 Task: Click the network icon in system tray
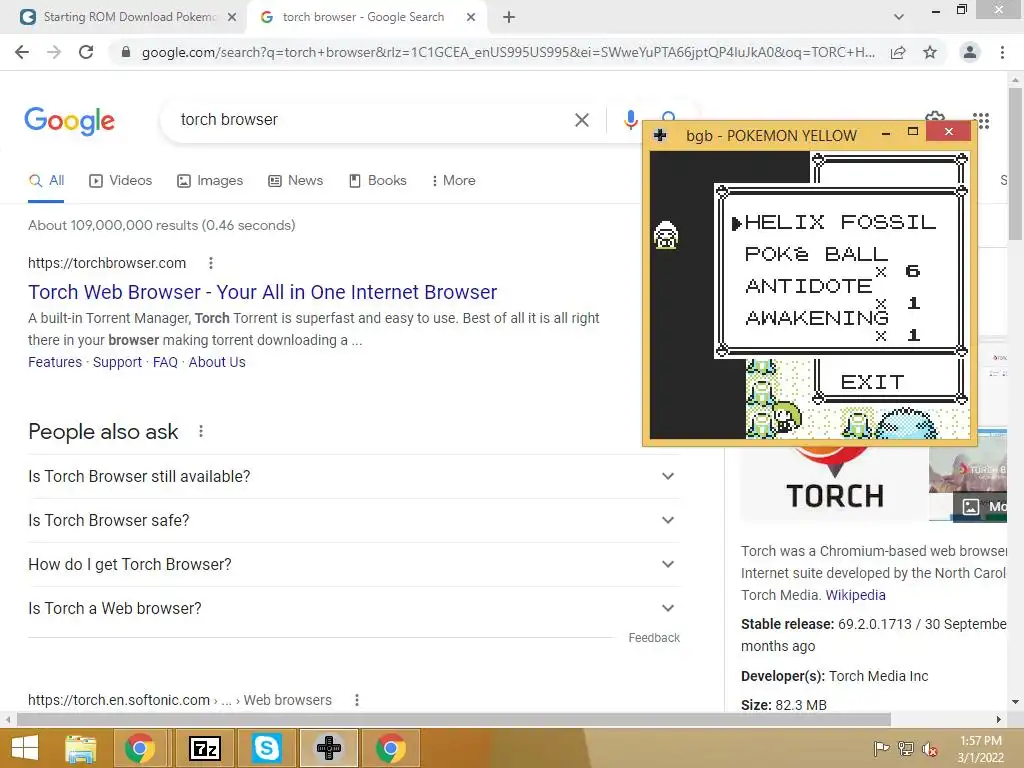[906, 749]
